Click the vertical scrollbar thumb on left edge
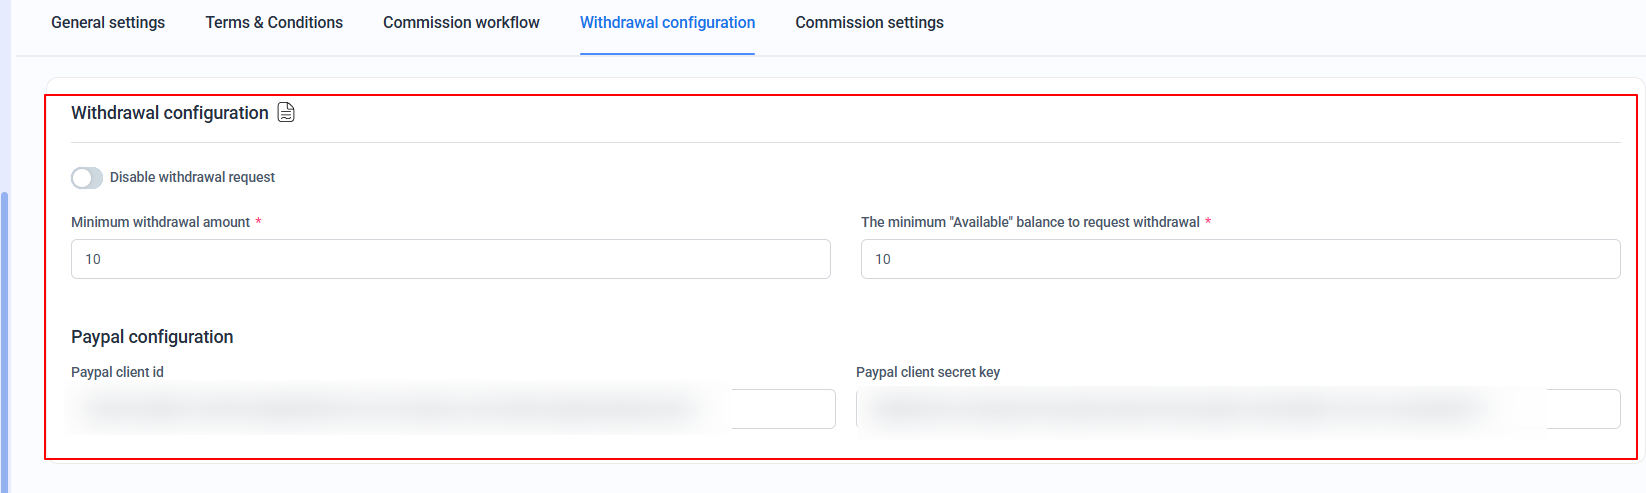This screenshot has height=493, width=1646. (x=4, y=340)
